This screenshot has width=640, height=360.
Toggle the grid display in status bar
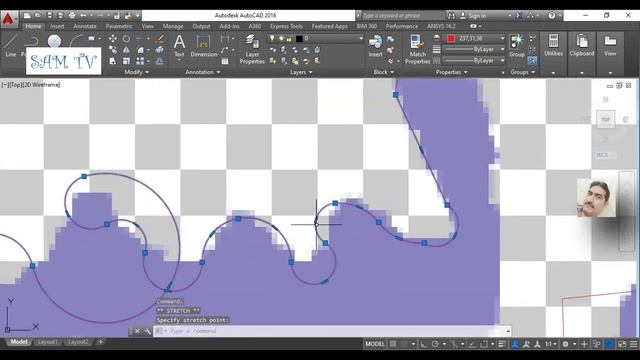[393, 344]
